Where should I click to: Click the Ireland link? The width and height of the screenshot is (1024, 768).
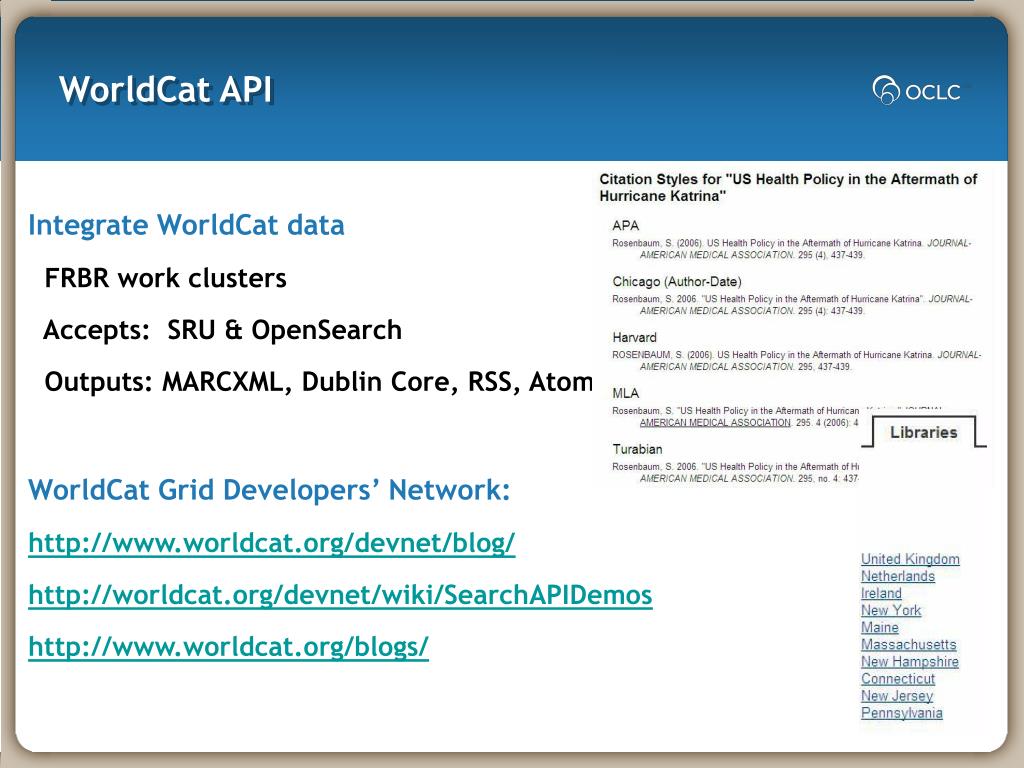881,593
